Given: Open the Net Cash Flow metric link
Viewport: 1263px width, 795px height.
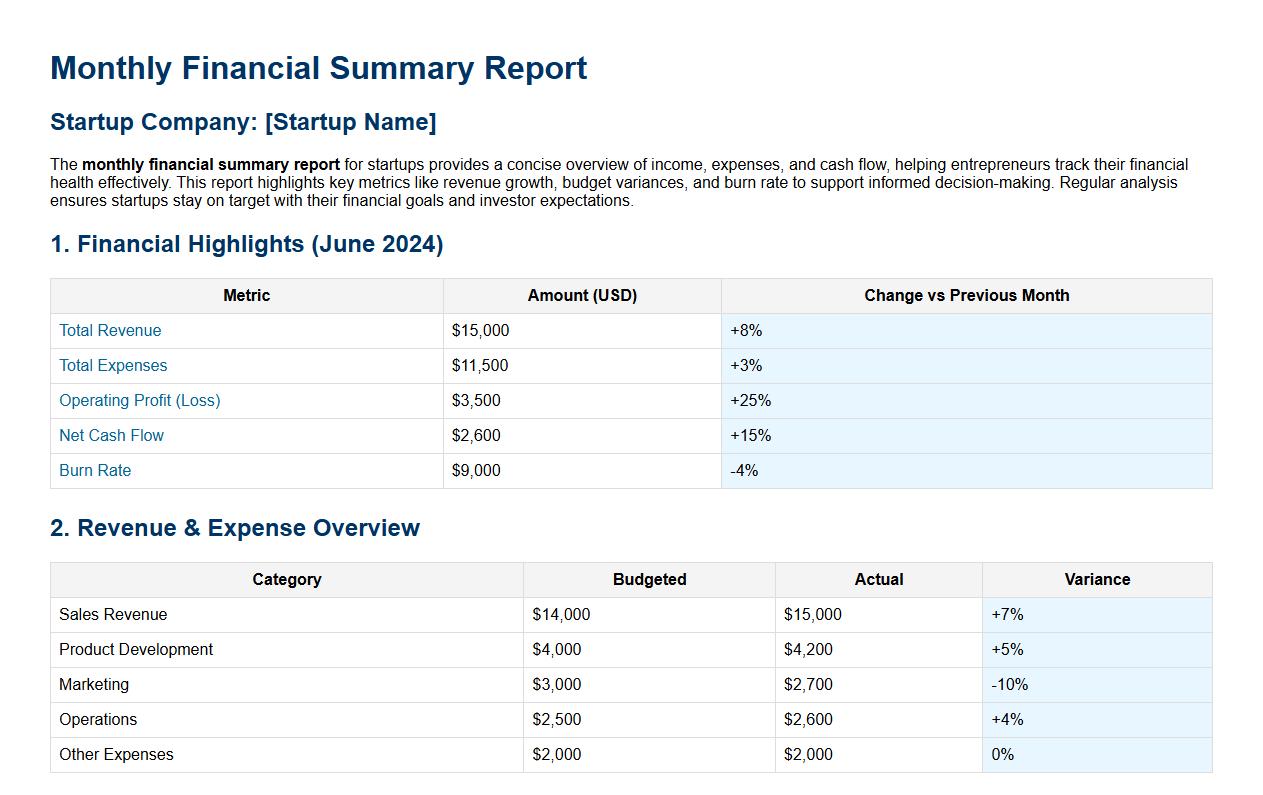Looking at the screenshot, I should (111, 435).
